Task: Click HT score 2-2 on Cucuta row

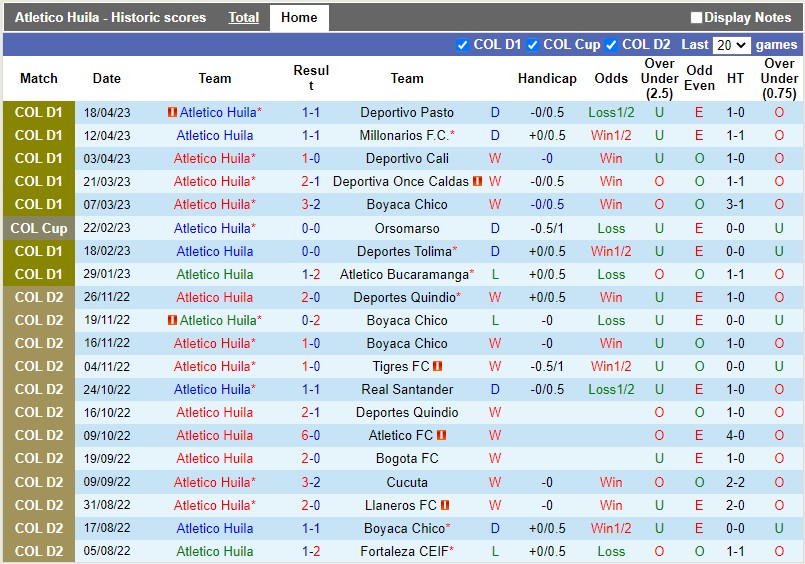Action: [x=735, y=482]
